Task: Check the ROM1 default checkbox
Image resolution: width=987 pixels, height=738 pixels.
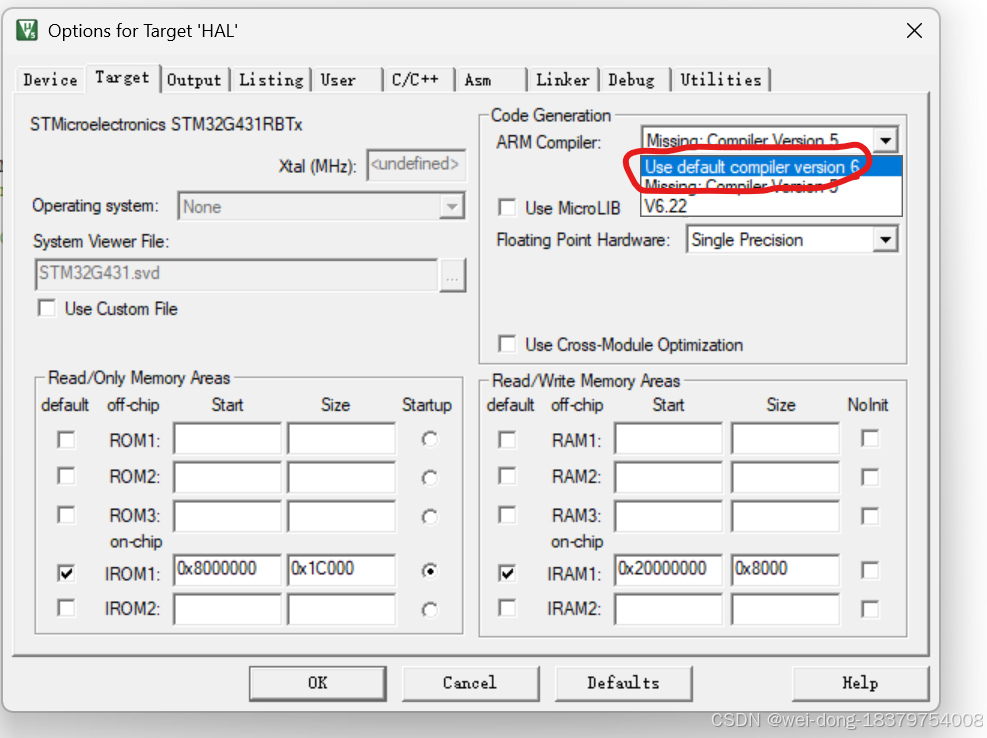Action: 66,439
